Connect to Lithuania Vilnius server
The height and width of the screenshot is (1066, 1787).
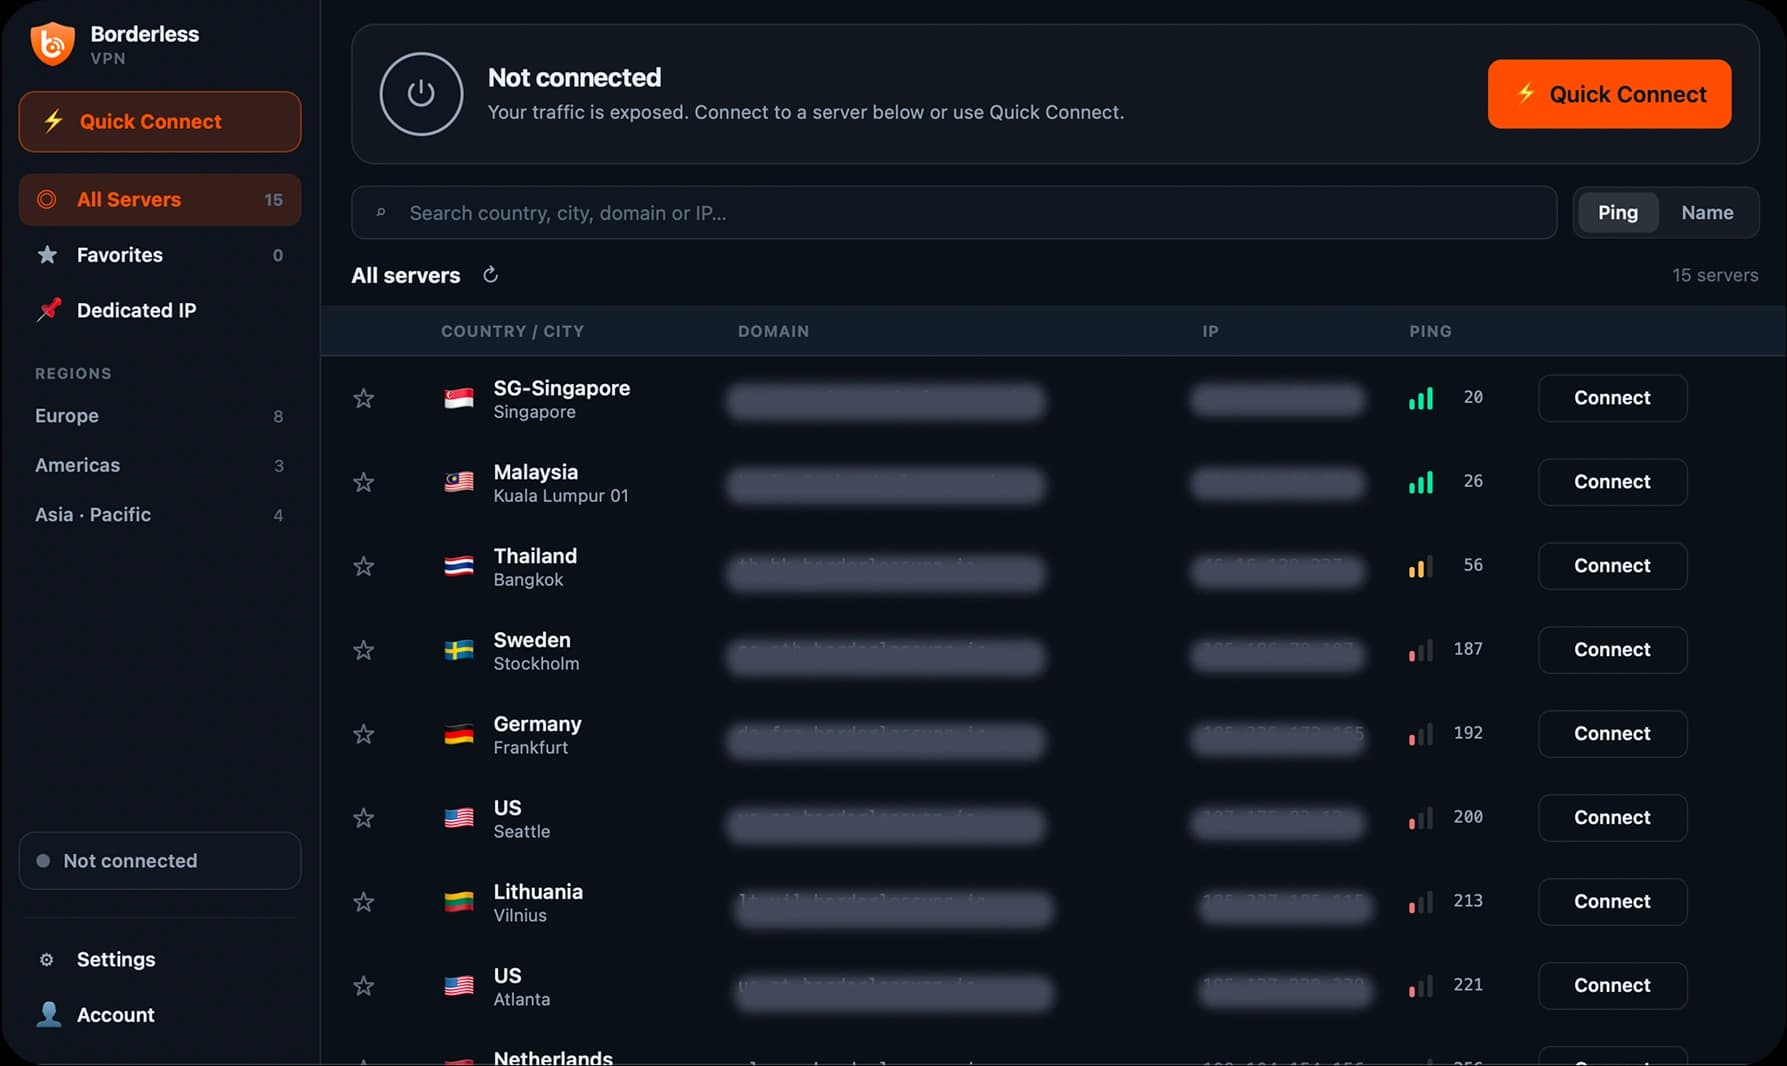pos(1612,902)
